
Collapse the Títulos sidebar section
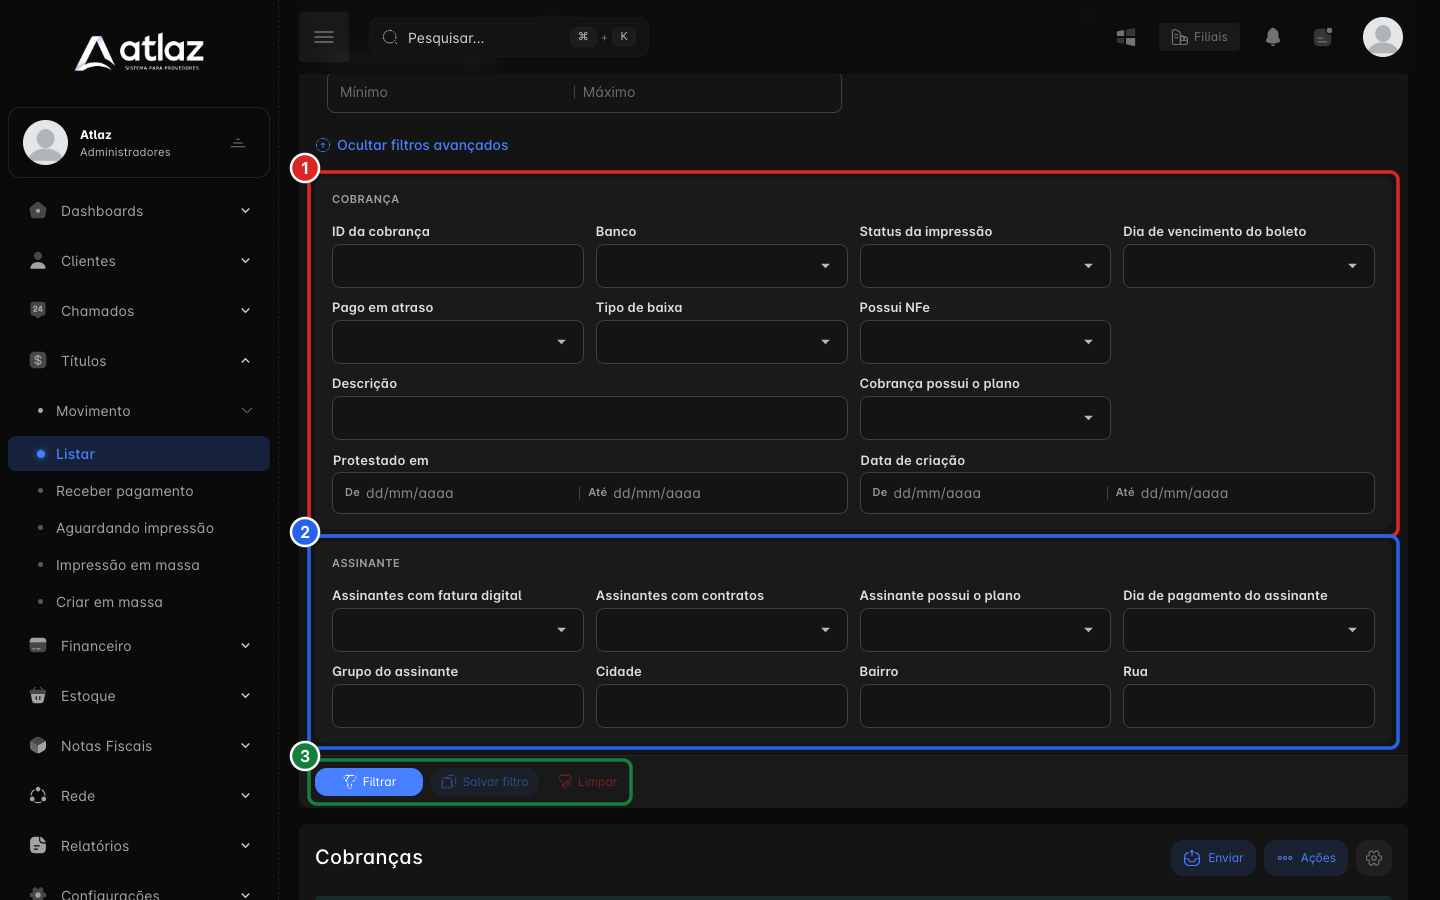point(139,361)
